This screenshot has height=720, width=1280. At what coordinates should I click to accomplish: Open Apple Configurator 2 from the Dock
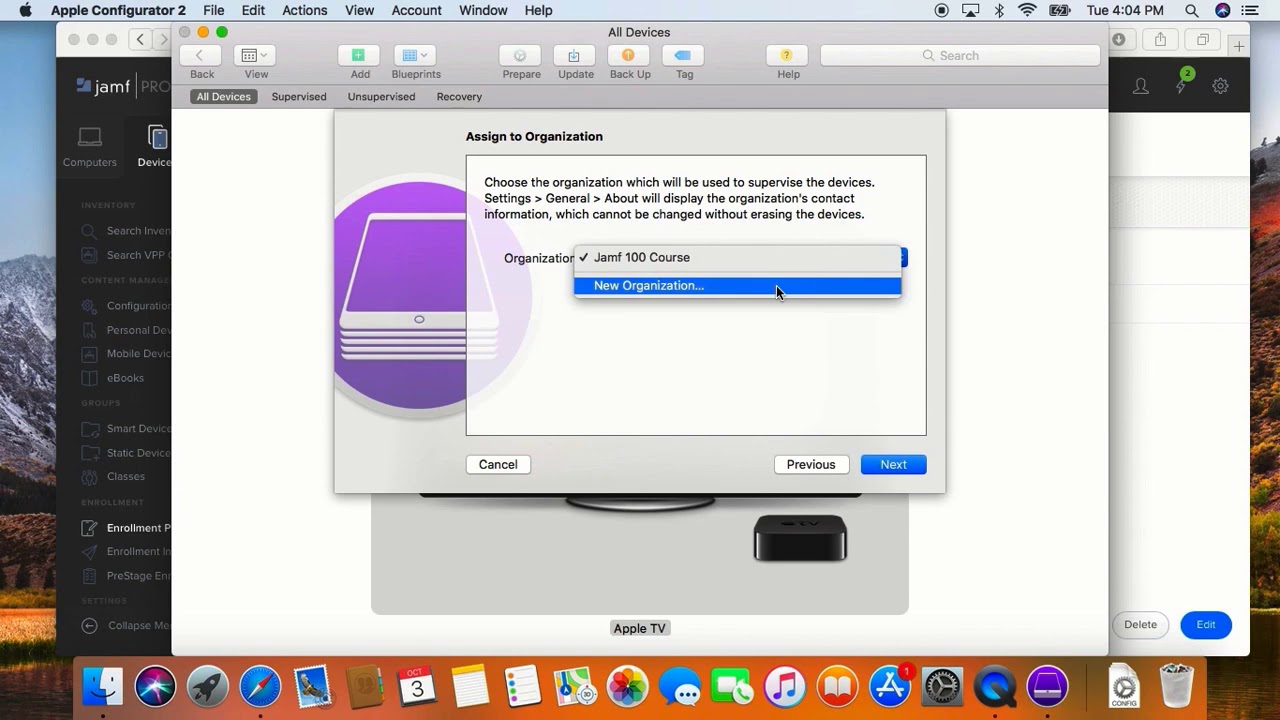pos(1047,687)
